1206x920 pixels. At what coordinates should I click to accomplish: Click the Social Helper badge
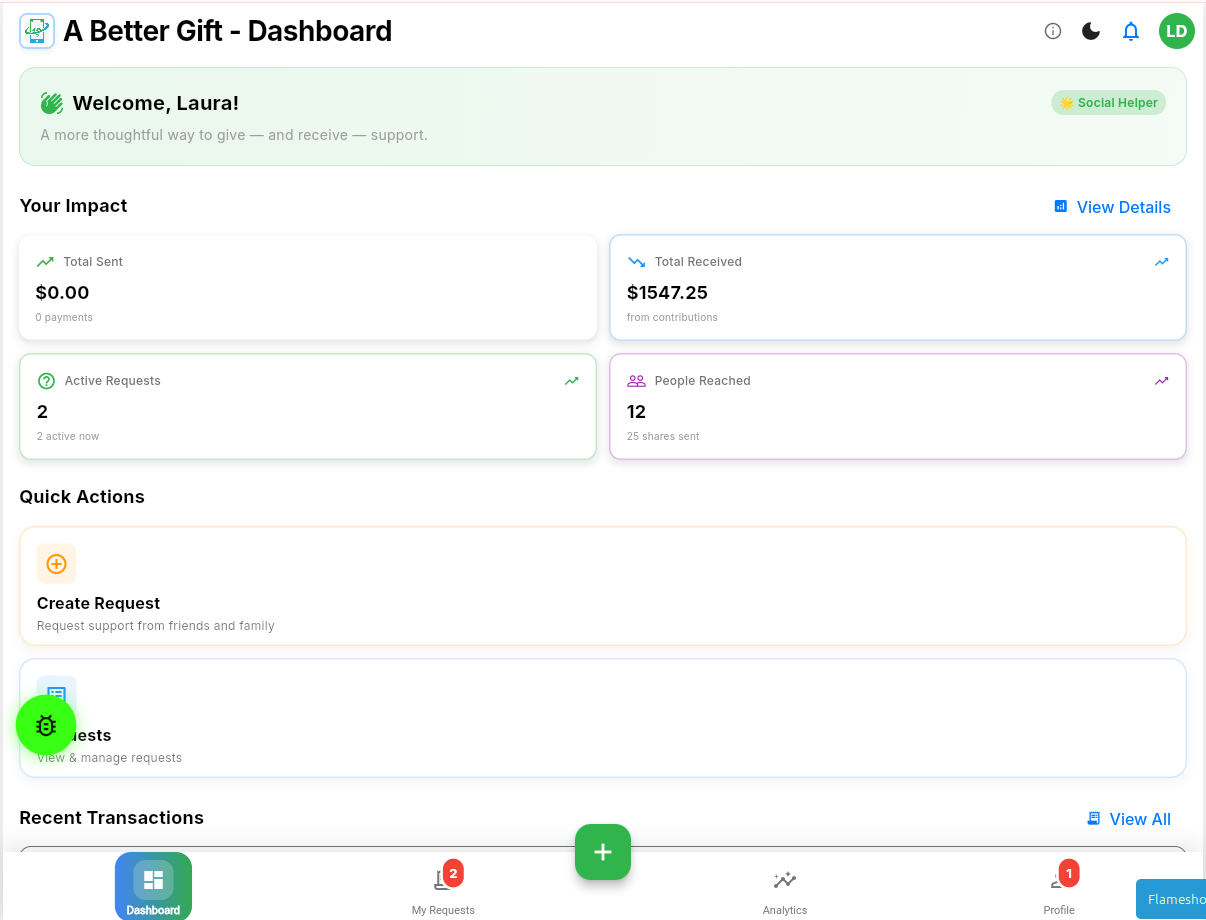1108,103
